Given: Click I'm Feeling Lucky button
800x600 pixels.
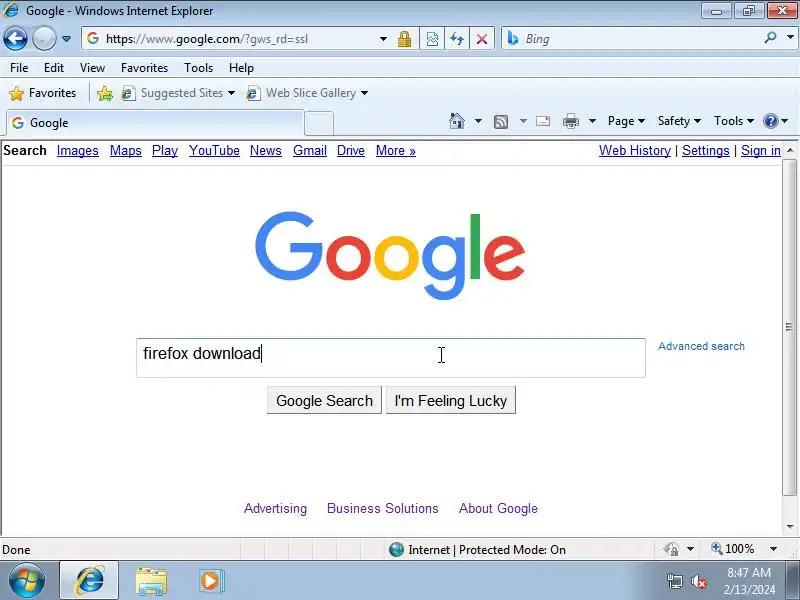Looking at the screenshot, I should 451,401.
